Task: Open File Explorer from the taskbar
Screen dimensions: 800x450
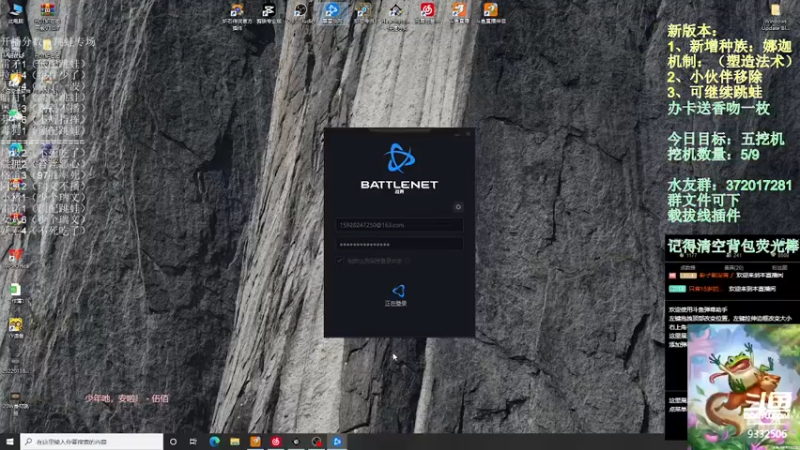Action: click(x=235, y=441)
